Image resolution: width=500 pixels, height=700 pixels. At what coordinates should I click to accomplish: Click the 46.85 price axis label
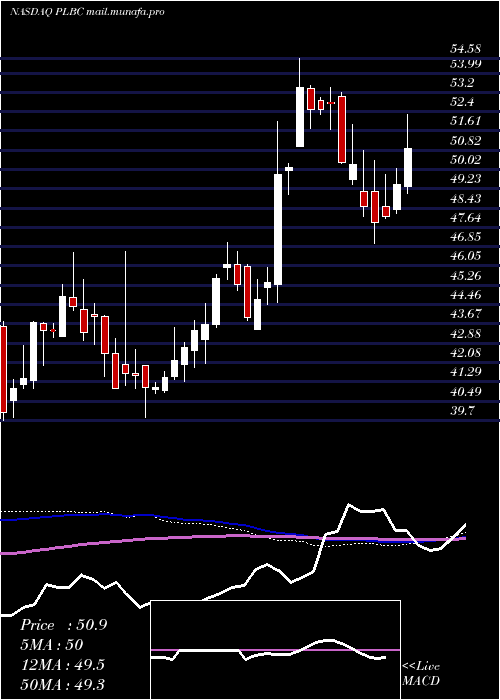coord(466,237)
